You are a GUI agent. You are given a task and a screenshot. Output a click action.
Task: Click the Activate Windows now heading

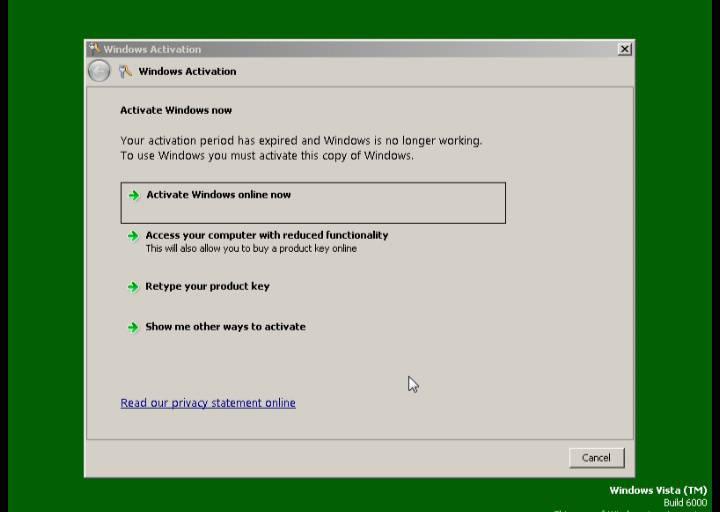click(x=176, y=110)
